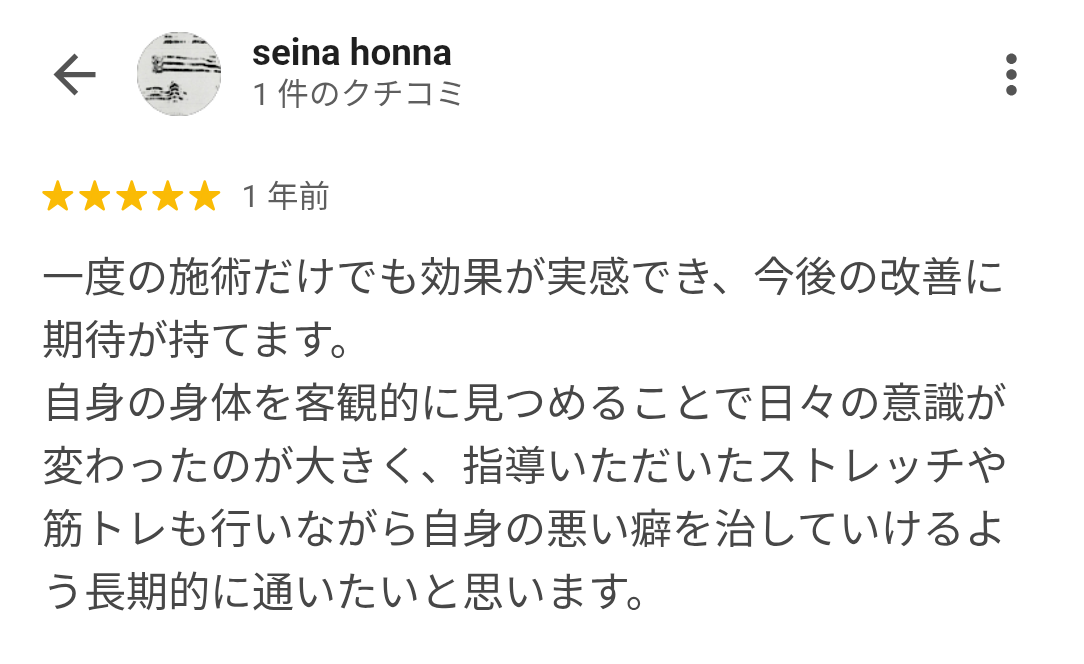The image size is (1084, 664).
Task: View the reviewer's 1 件のクチコミ count
Action: (x=357, y=94)
